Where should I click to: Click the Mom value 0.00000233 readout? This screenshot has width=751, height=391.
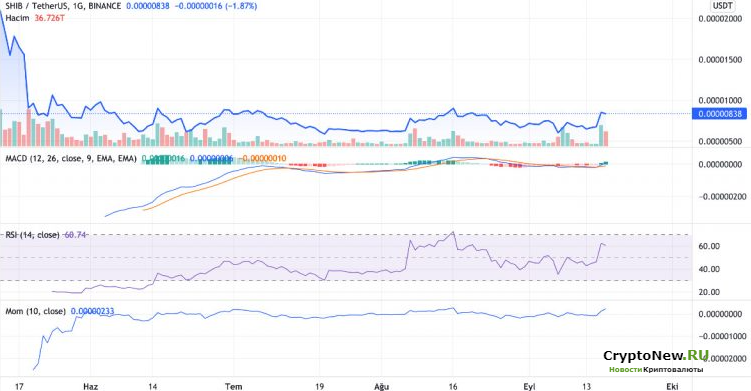click(x=92, y=311)
